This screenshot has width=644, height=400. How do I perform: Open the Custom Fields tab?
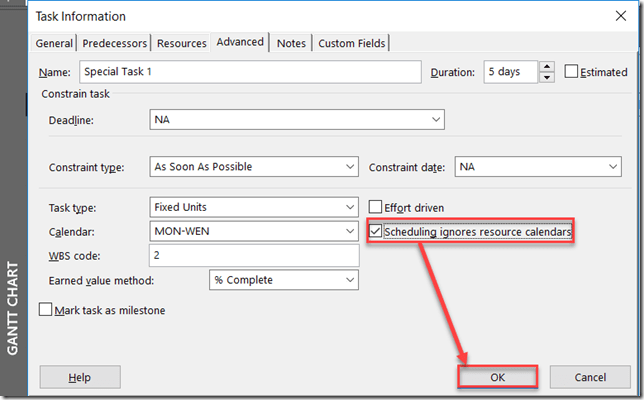point(350,44)
